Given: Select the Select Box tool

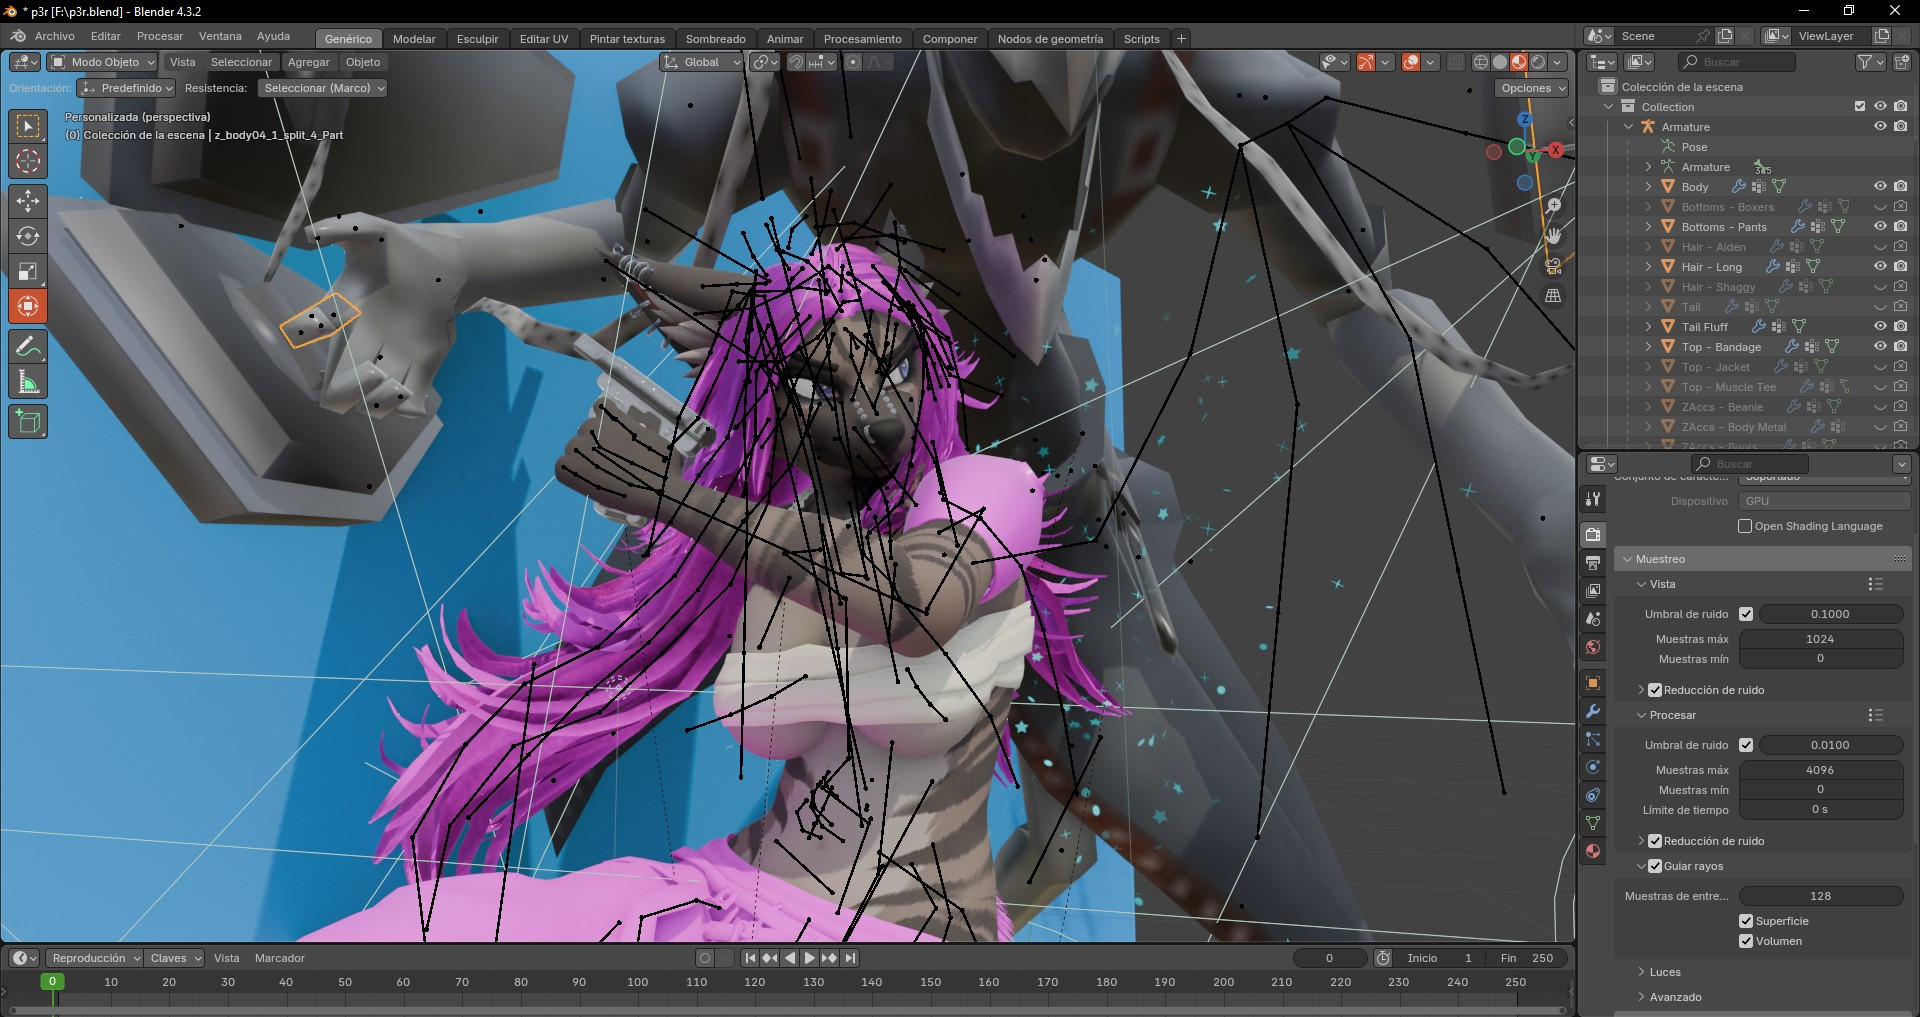Looking at the screenshot, I should click(28, 126).
